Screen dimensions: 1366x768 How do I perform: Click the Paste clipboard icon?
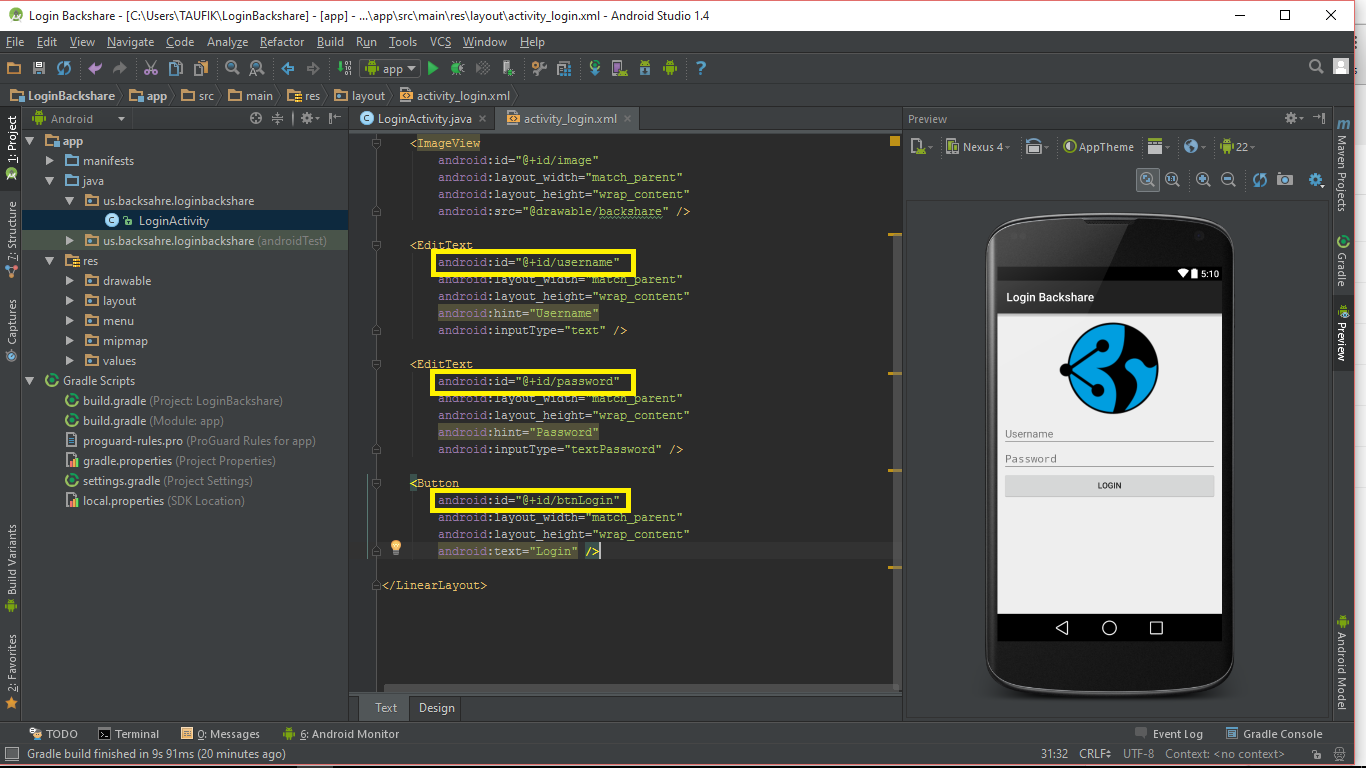coord(201,68)
